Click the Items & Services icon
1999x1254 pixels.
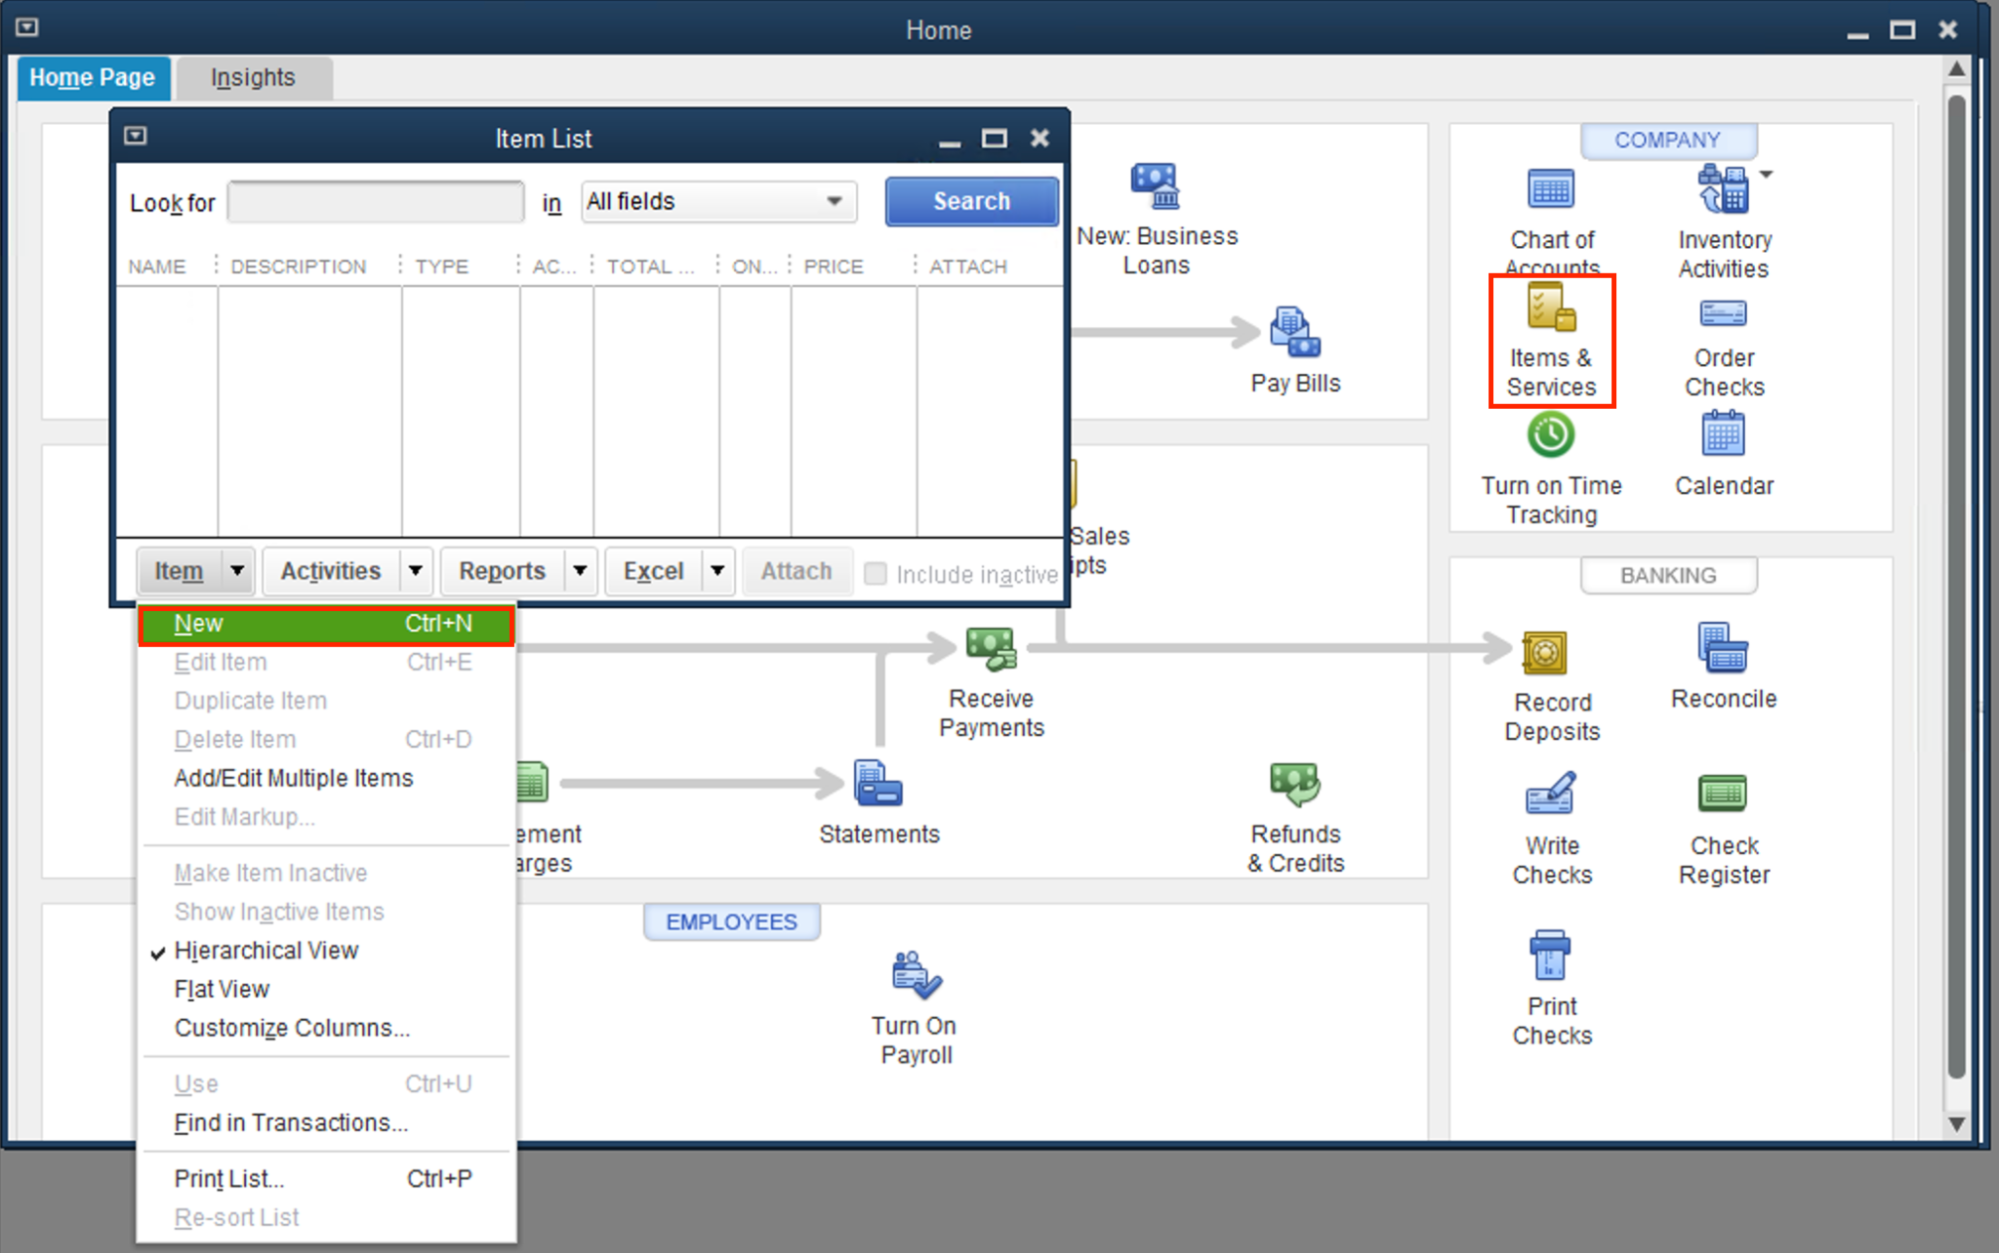click(x=1551, y=308)
